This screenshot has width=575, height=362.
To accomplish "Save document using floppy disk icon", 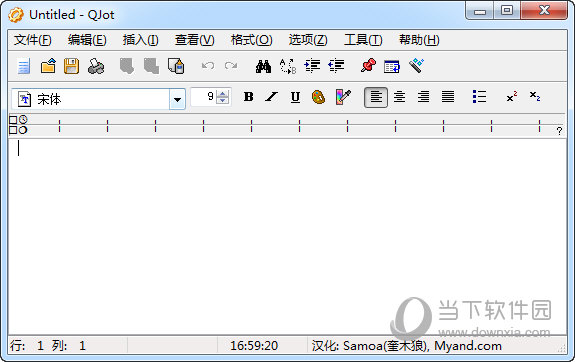I will pos(72,66).
